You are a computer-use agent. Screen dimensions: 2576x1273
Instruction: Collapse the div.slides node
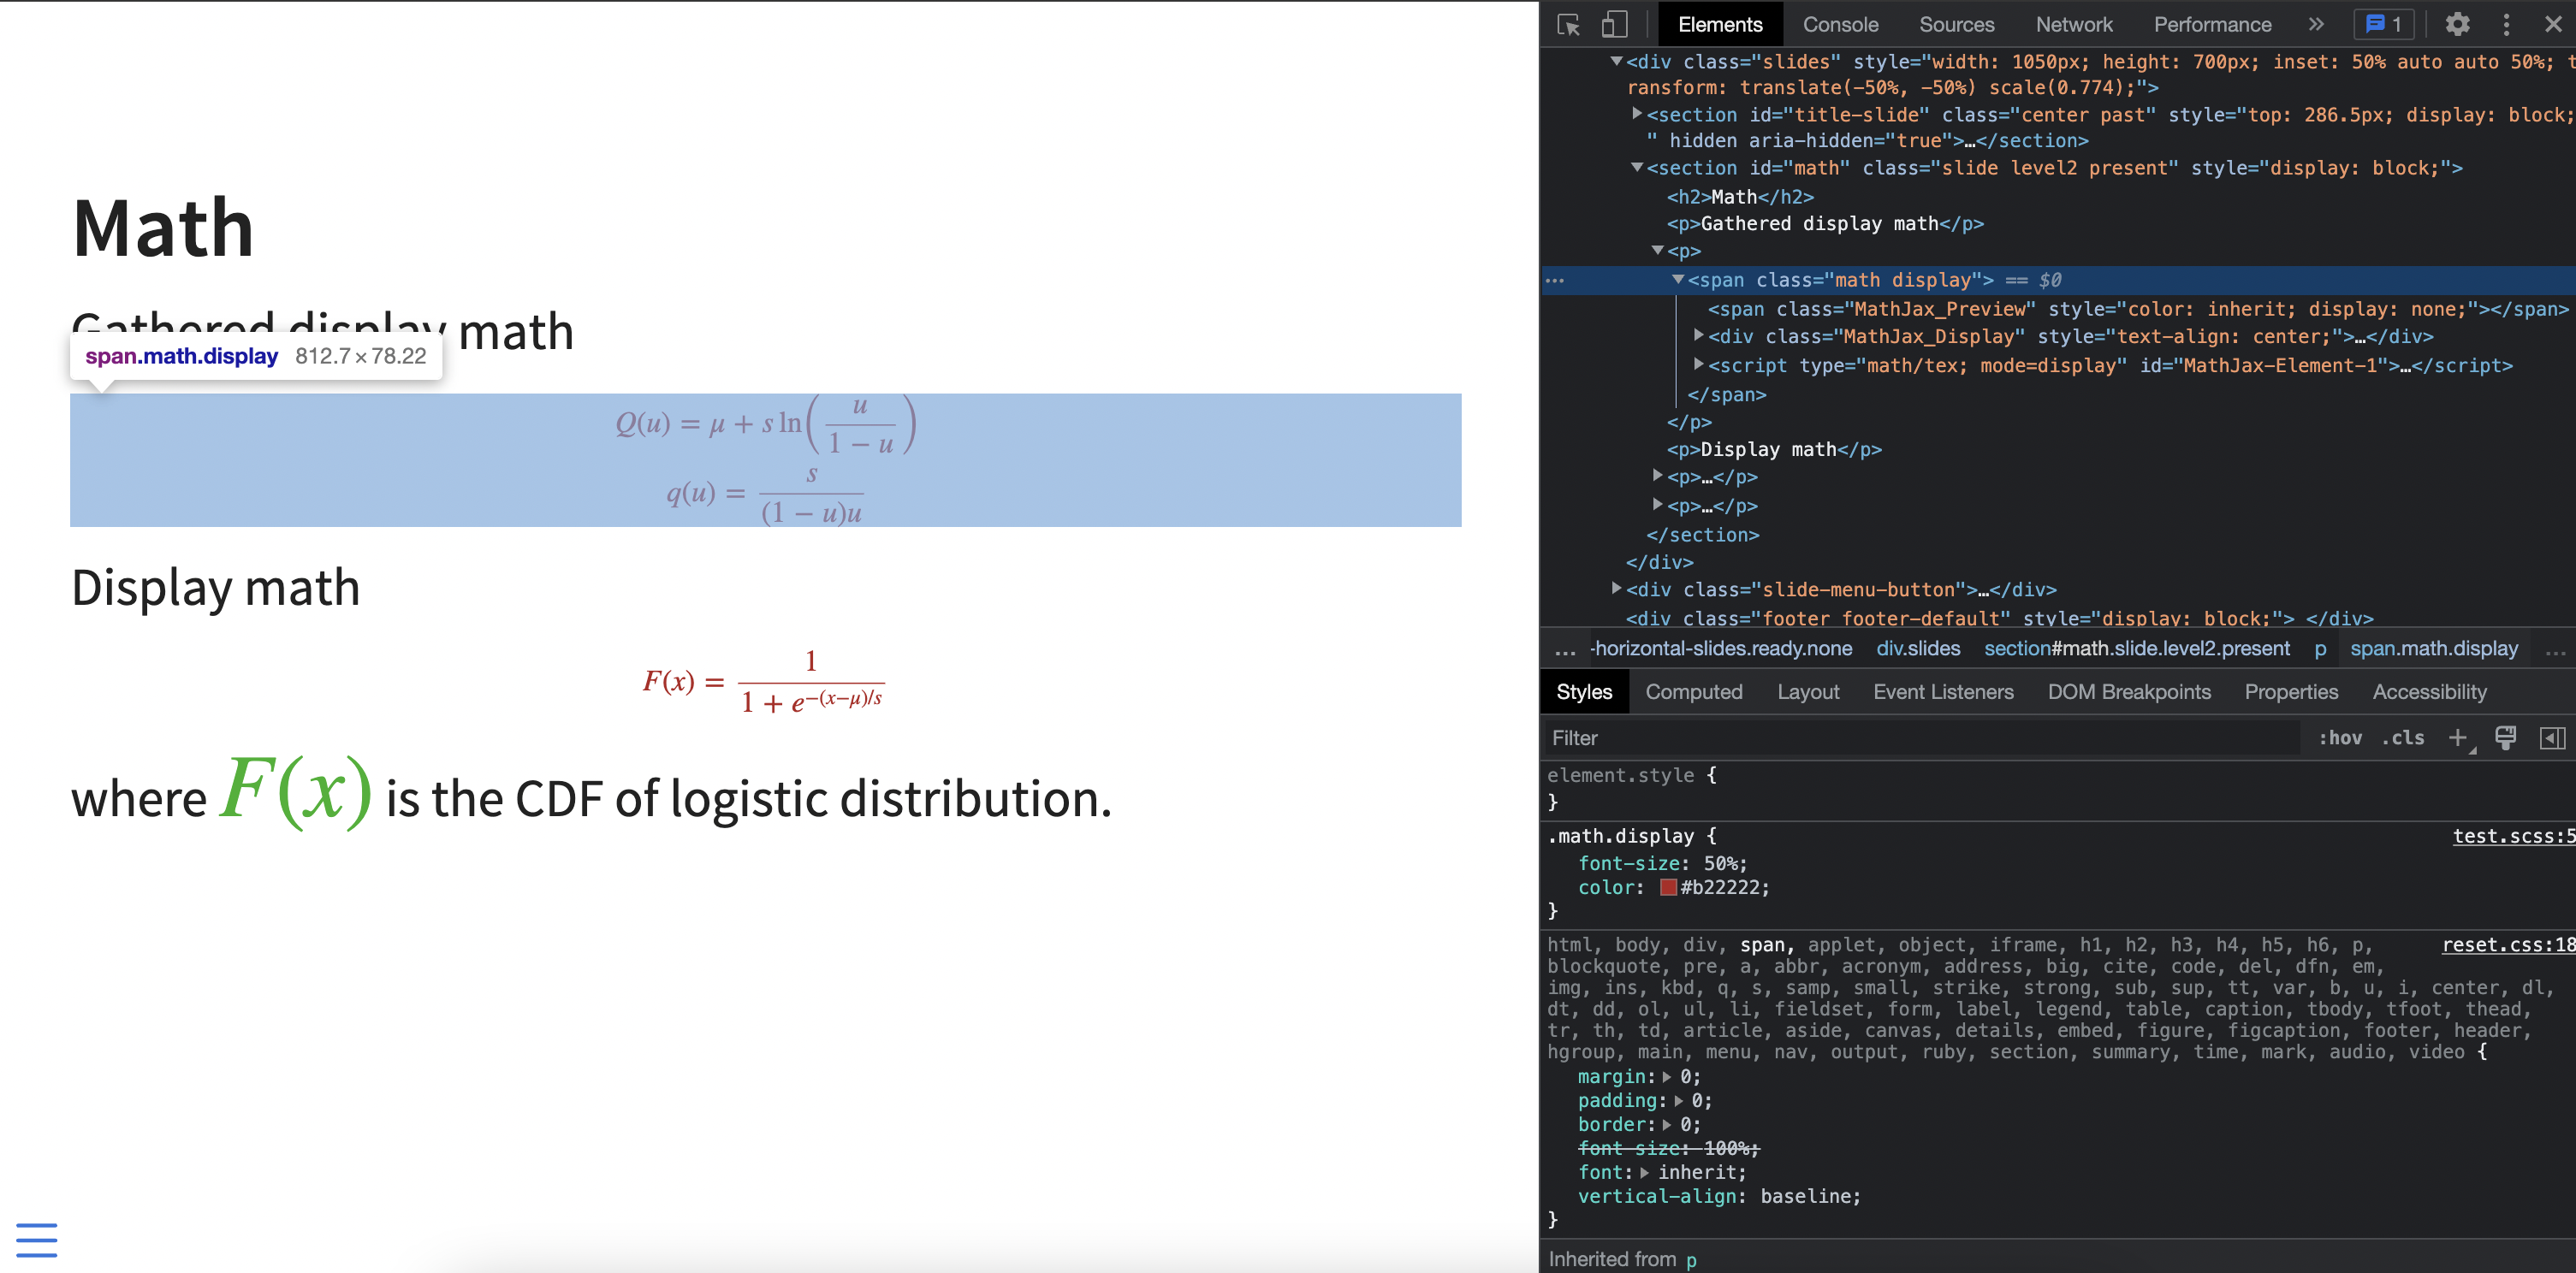pos(1617,61)
